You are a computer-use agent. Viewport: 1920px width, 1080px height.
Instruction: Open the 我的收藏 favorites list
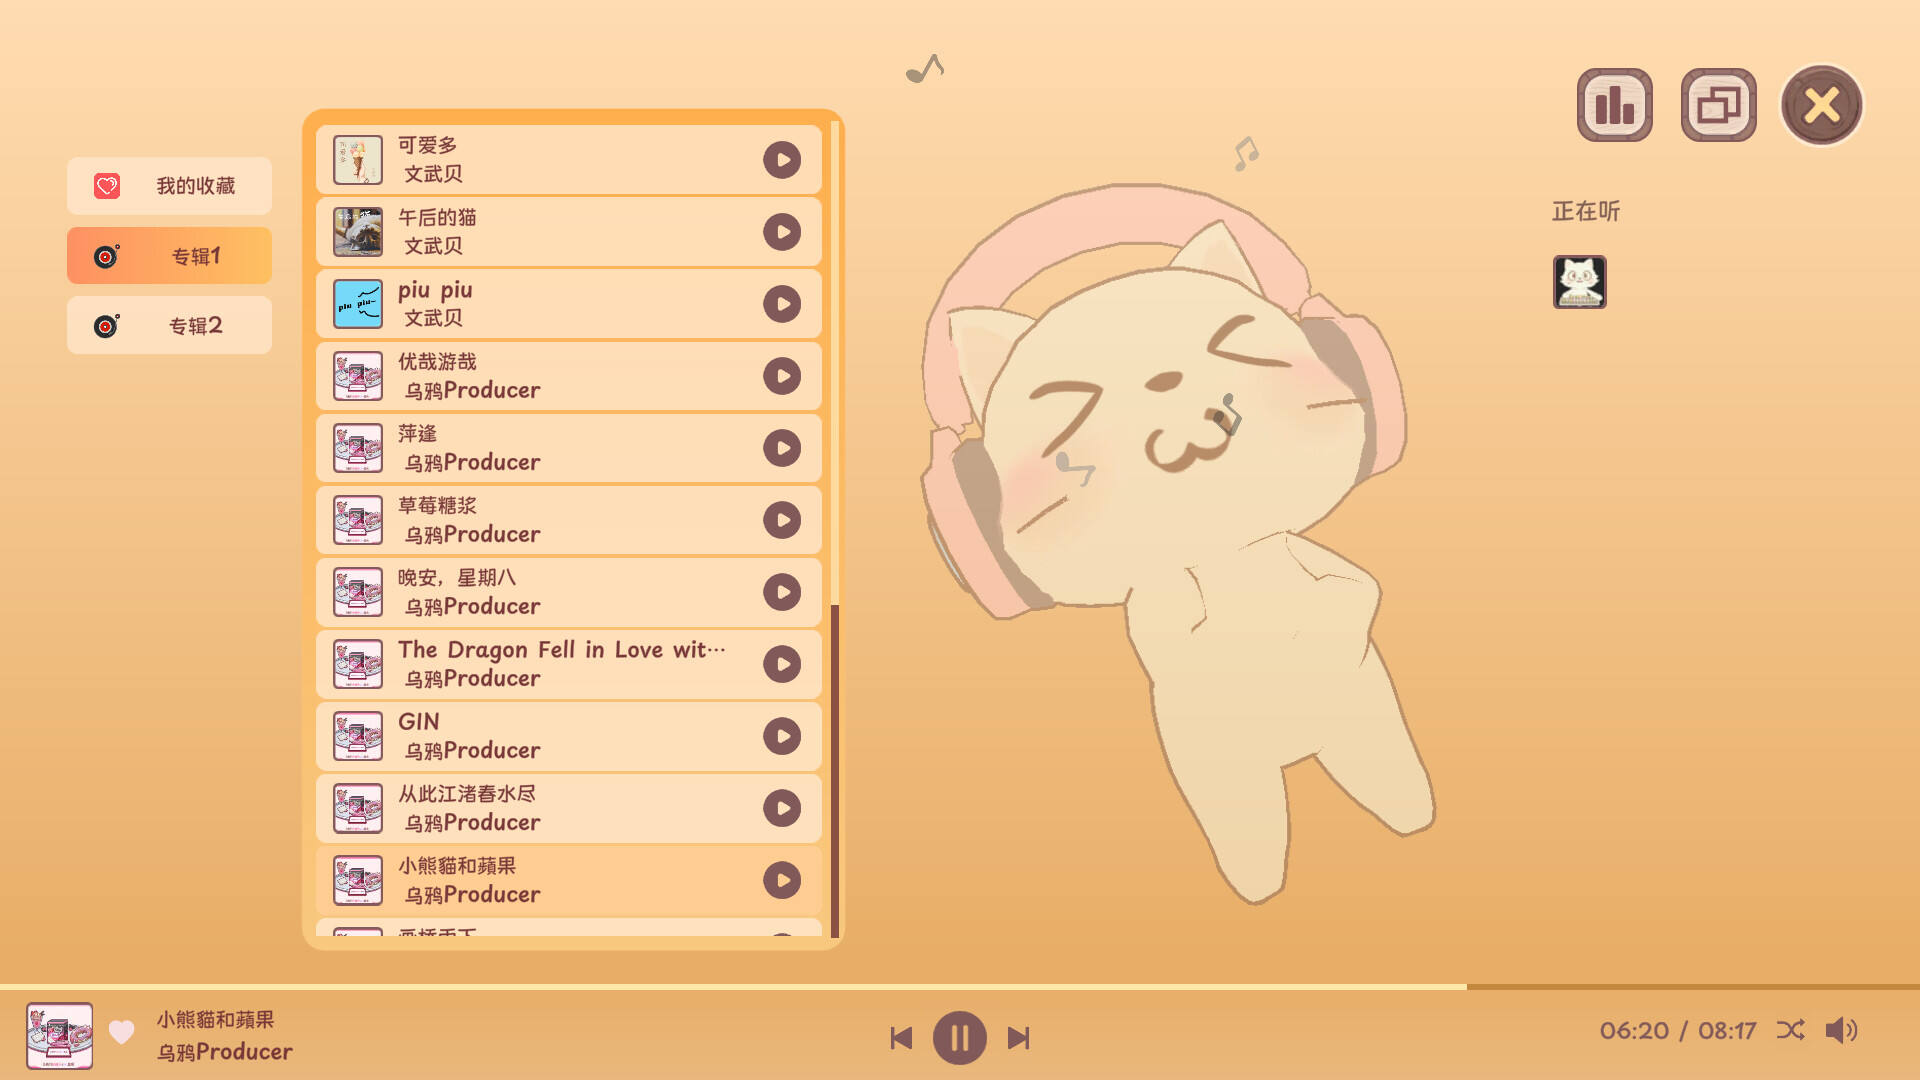pos(169,186)
